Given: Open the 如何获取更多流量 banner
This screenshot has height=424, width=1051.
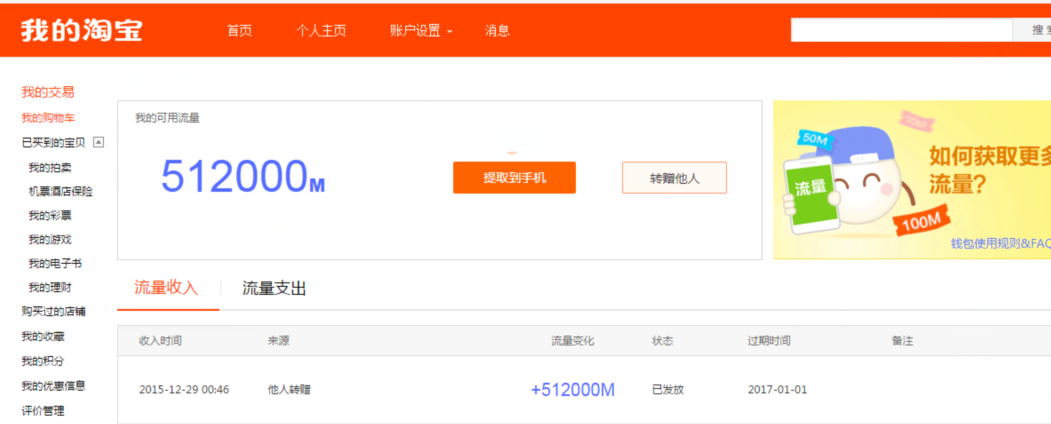Looking at the screenshot, I should 912,180.
